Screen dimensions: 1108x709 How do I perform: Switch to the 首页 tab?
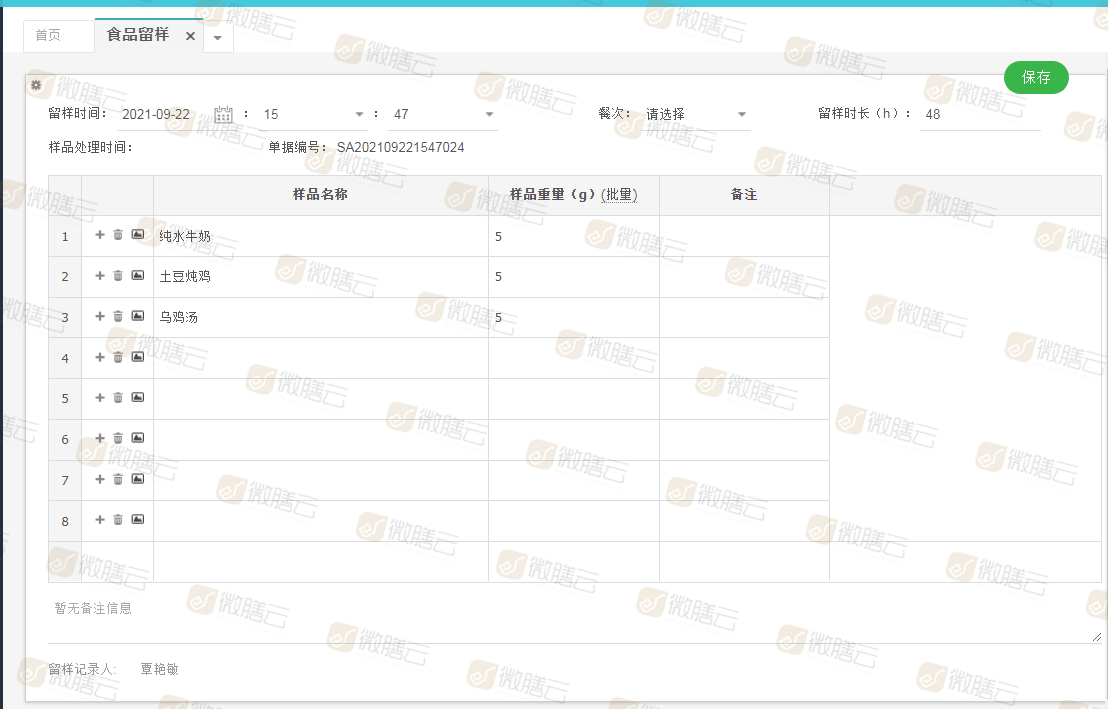[x=48, y=35]
